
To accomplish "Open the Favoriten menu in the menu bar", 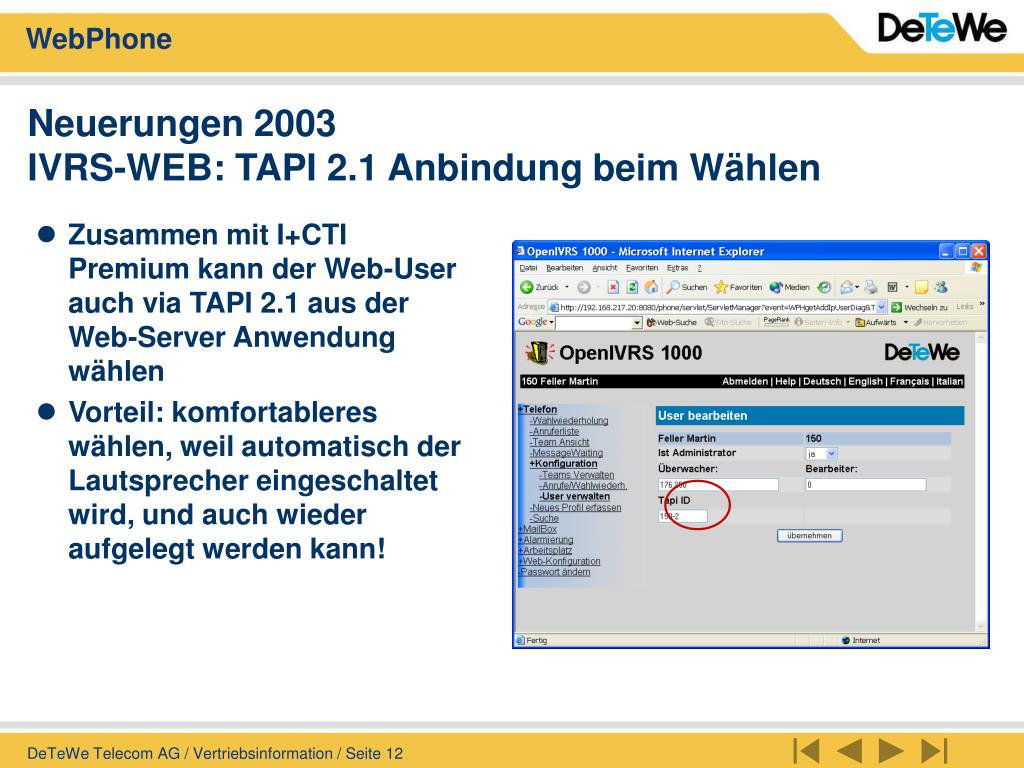I will tap(642, 268).
